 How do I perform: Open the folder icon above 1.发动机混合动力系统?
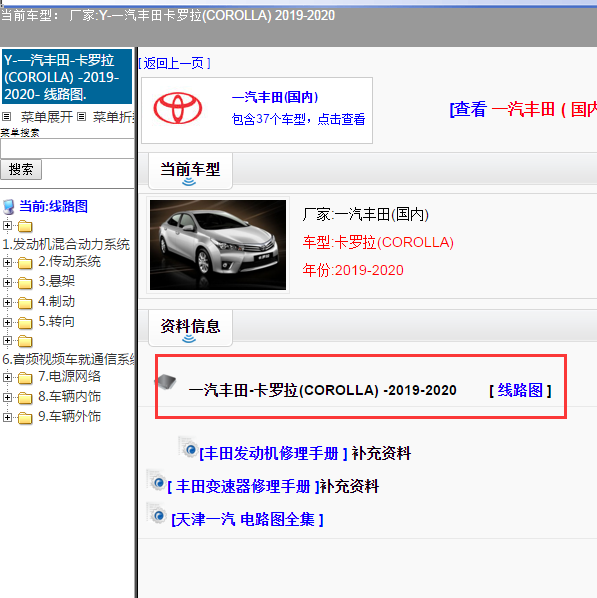pyautogui.click(x=25, y=226)
